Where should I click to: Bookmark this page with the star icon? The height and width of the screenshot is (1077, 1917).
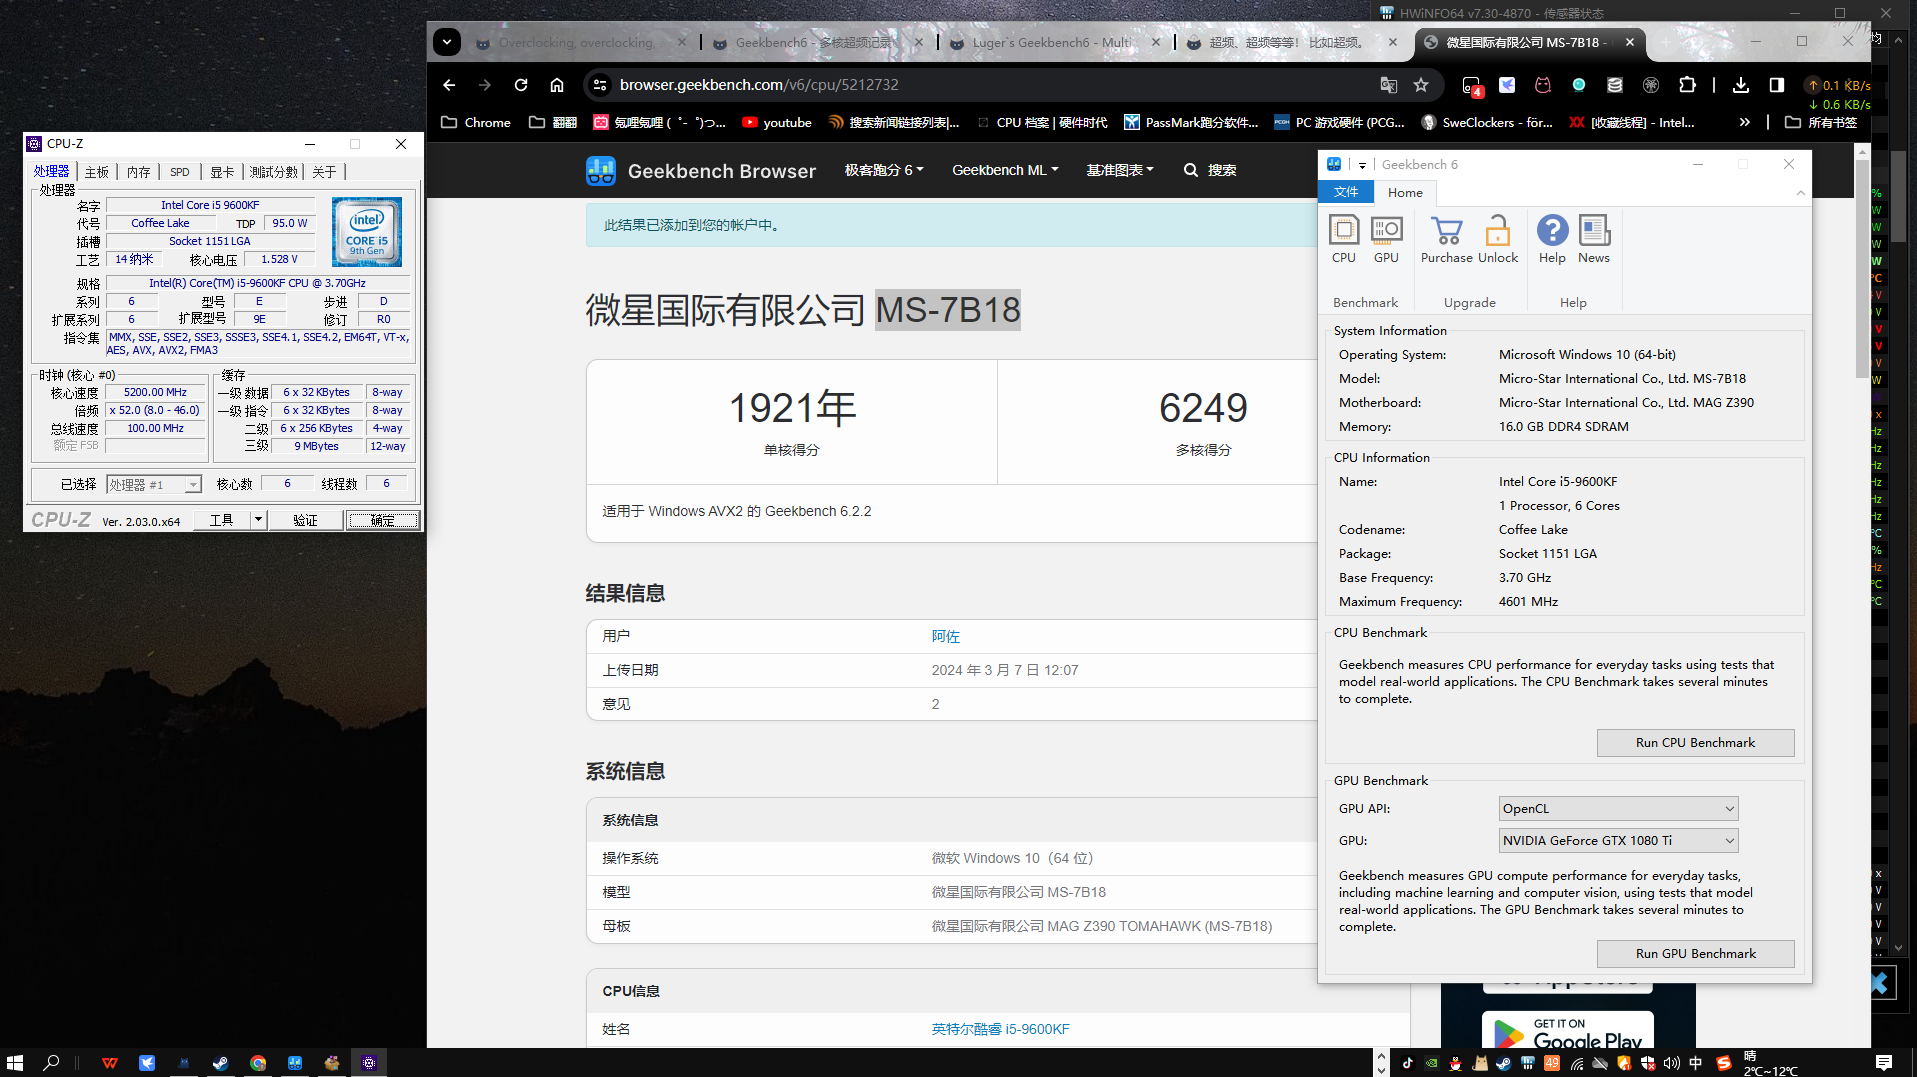pos(1421,85)
